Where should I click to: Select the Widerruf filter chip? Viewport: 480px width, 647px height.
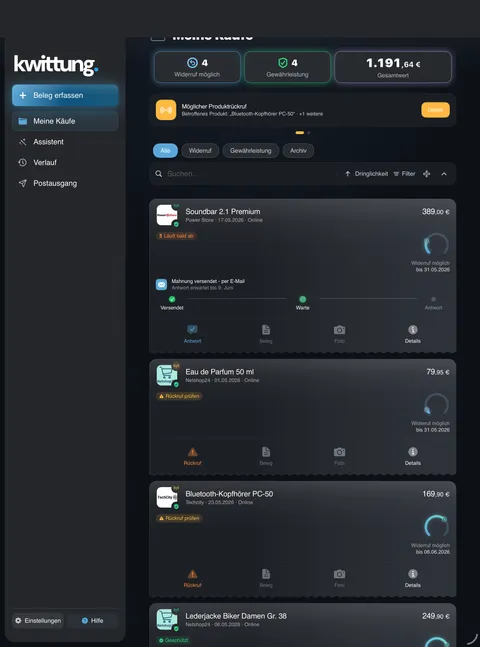pos(200,151)
